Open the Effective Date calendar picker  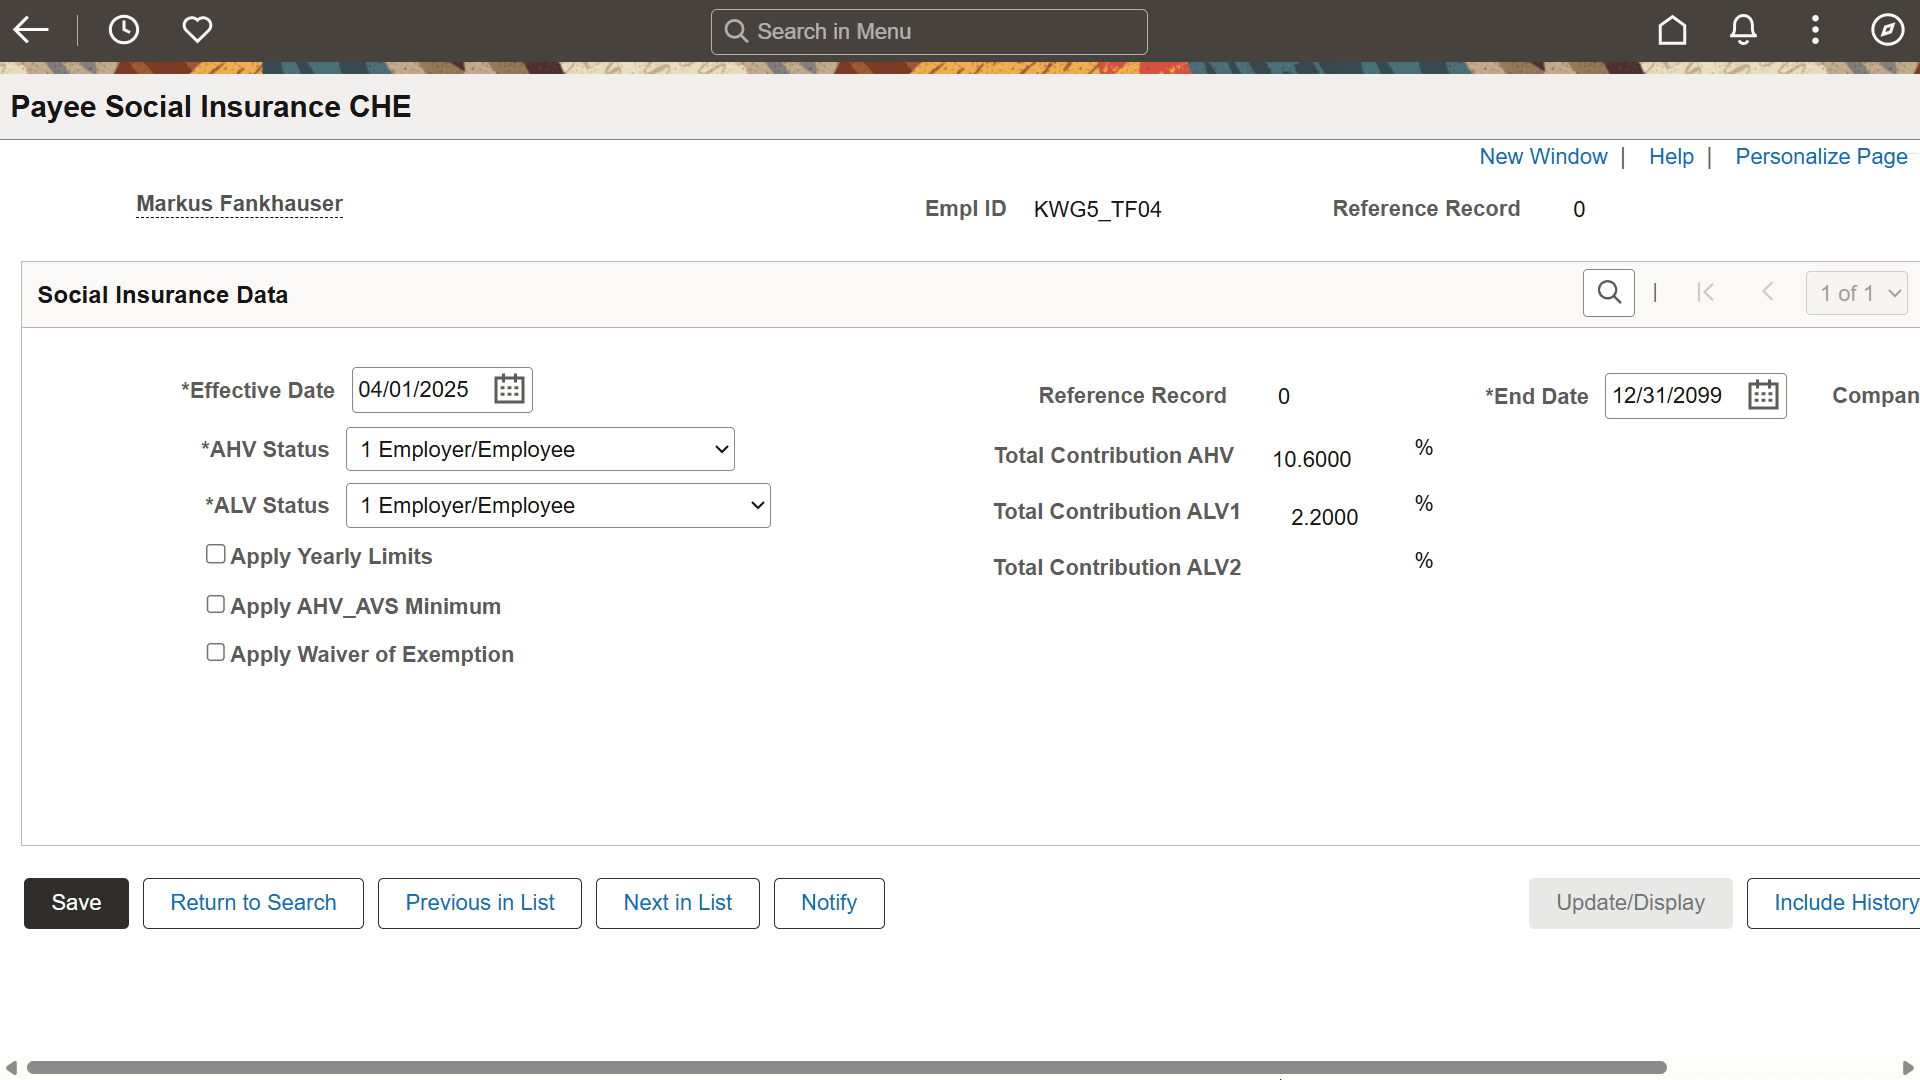[509, 389]
